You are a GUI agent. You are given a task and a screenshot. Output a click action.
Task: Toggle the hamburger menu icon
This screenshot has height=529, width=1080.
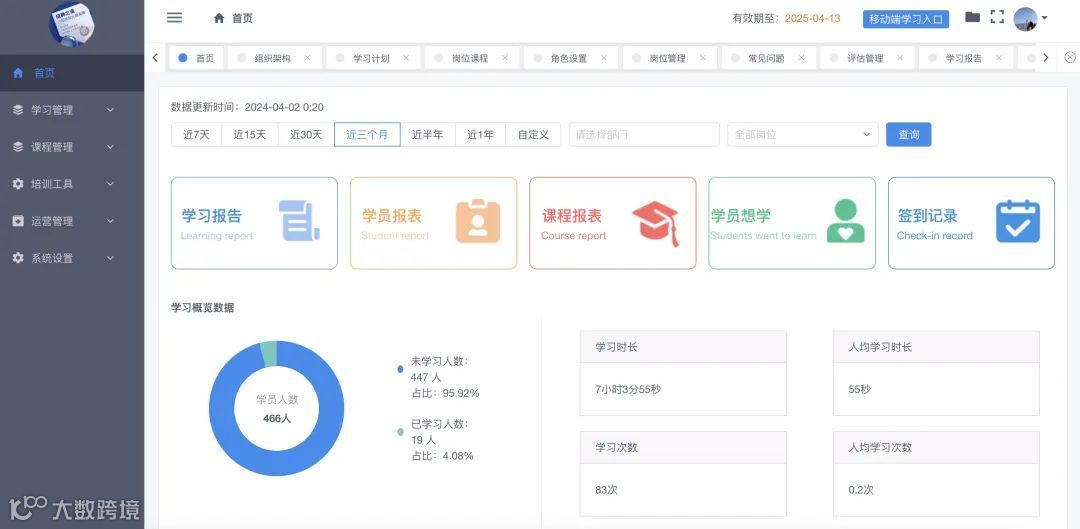pyautogui.click(x=174, y=18)
